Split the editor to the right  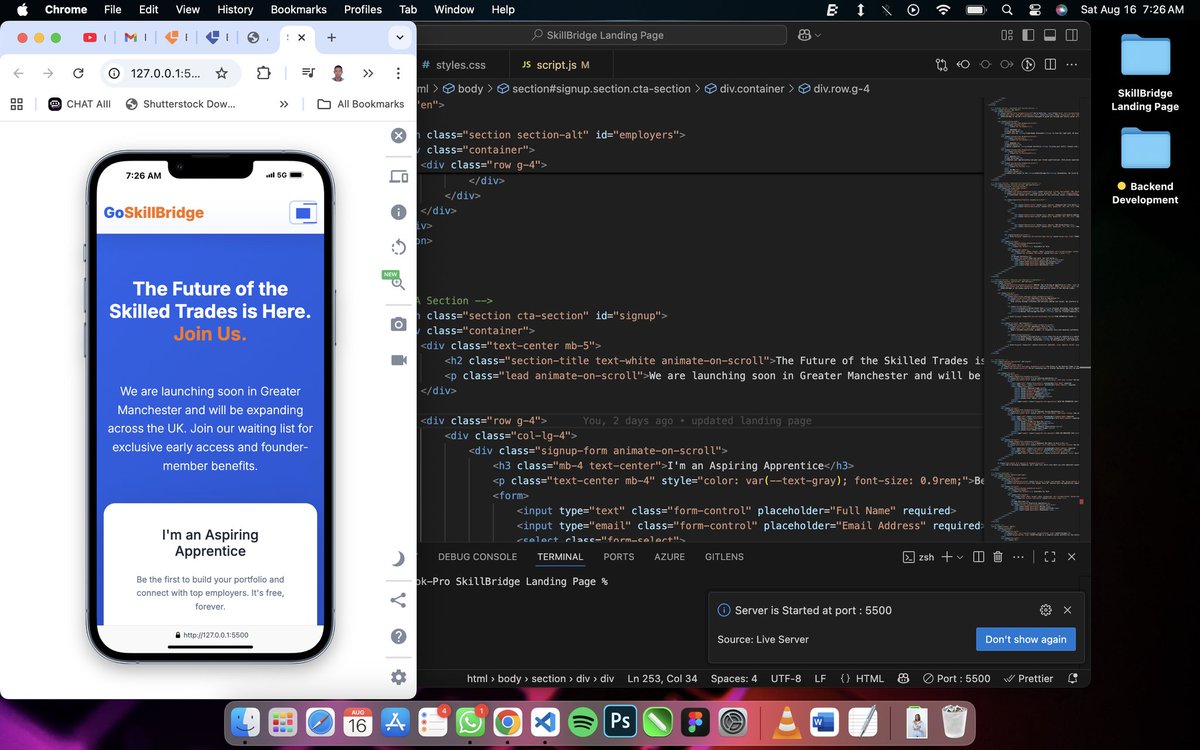[x=1051, y=65]
